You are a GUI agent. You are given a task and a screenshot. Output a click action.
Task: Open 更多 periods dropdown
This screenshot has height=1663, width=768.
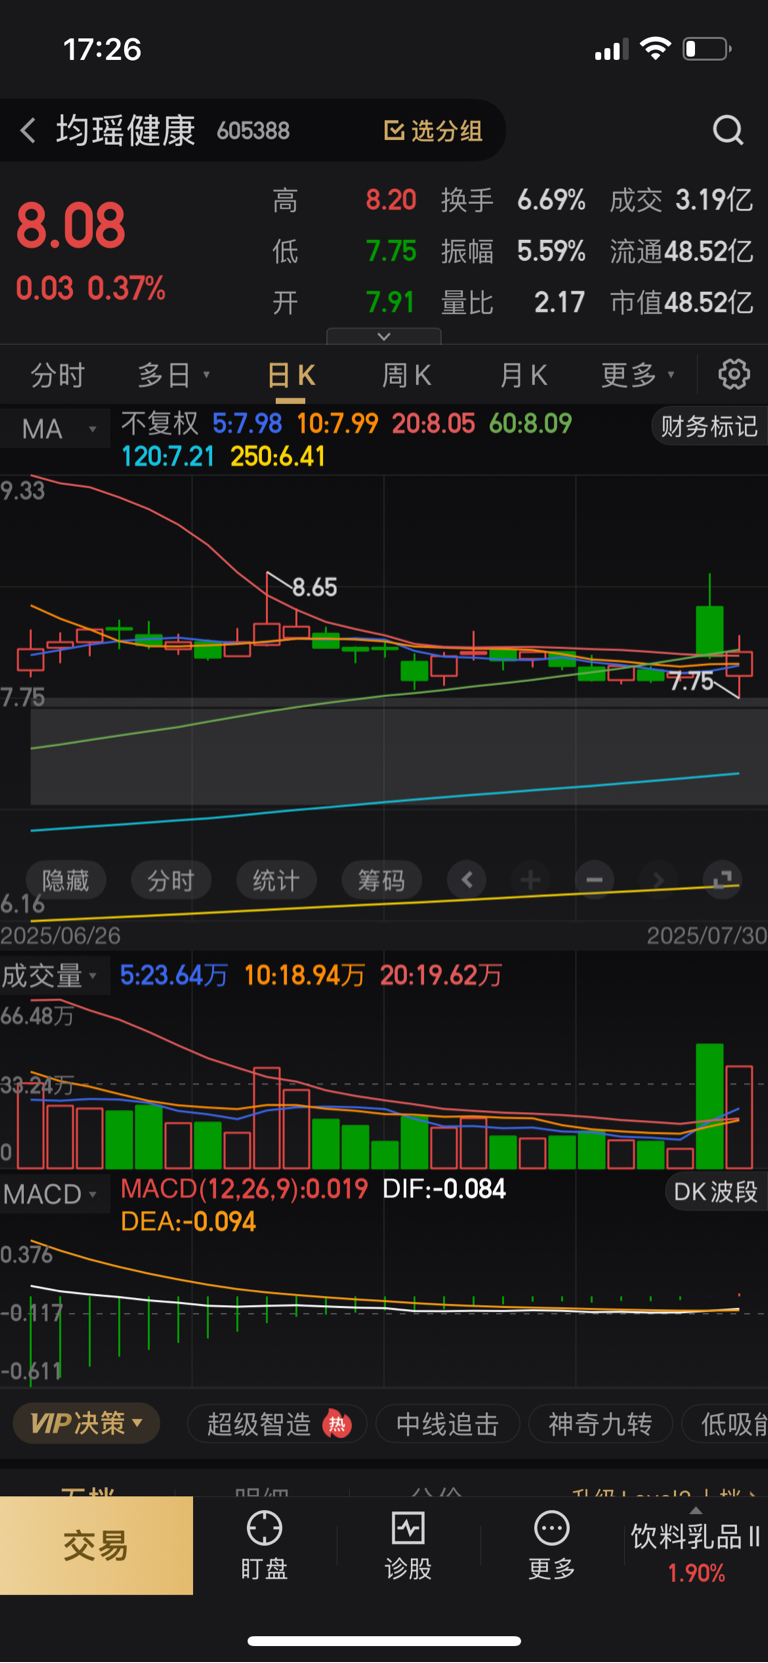coord(637,376)
